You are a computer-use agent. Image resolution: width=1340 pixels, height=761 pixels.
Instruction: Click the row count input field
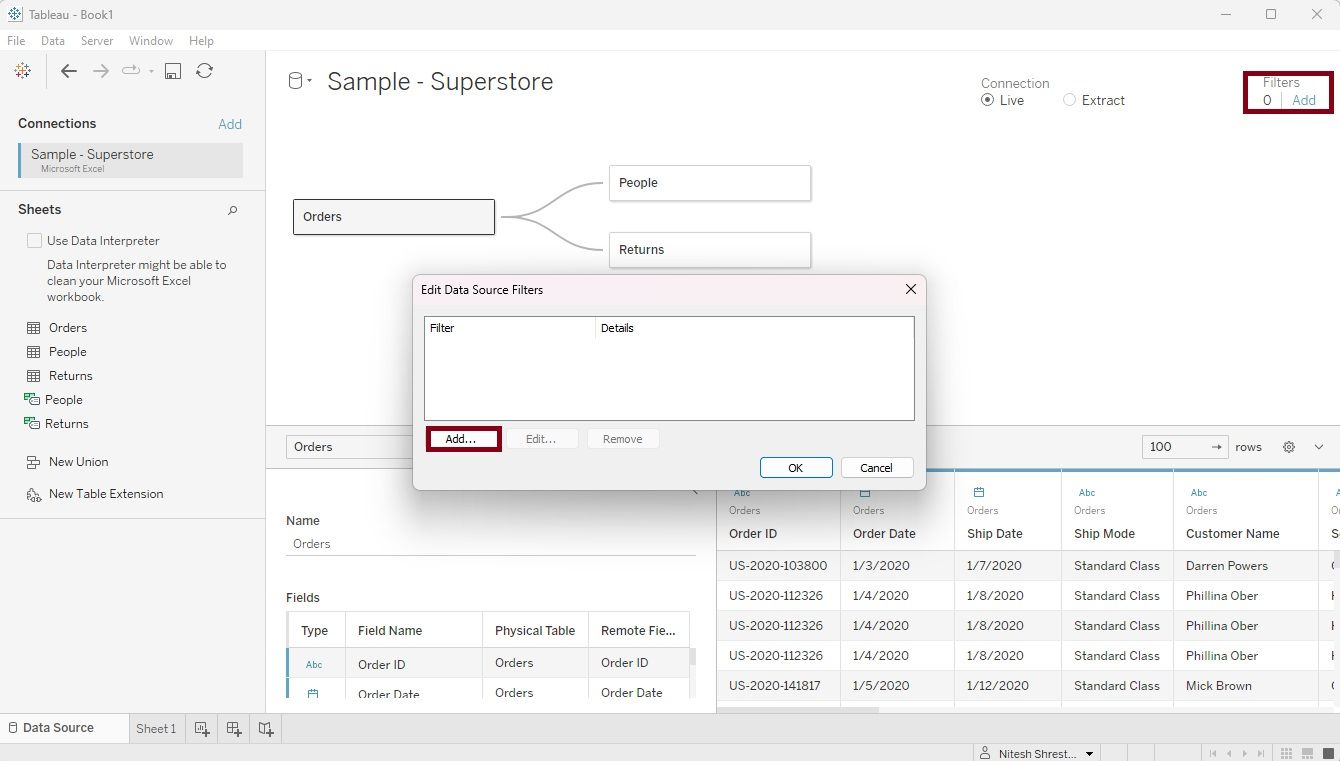(x=1173, y=447)
